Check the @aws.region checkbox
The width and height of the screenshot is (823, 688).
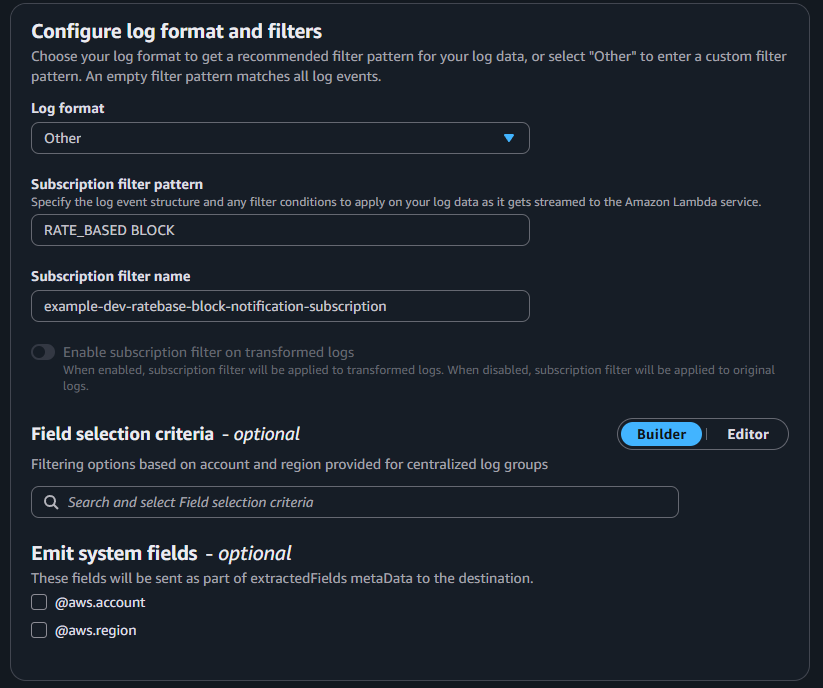coord(39,630)
